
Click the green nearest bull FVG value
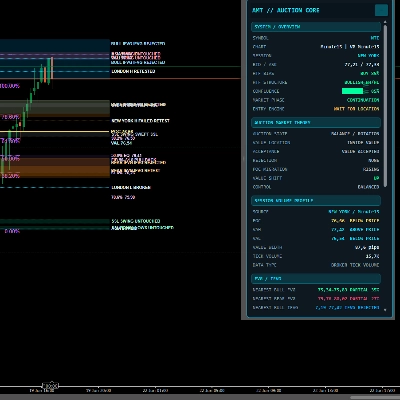tap(348, 290)
